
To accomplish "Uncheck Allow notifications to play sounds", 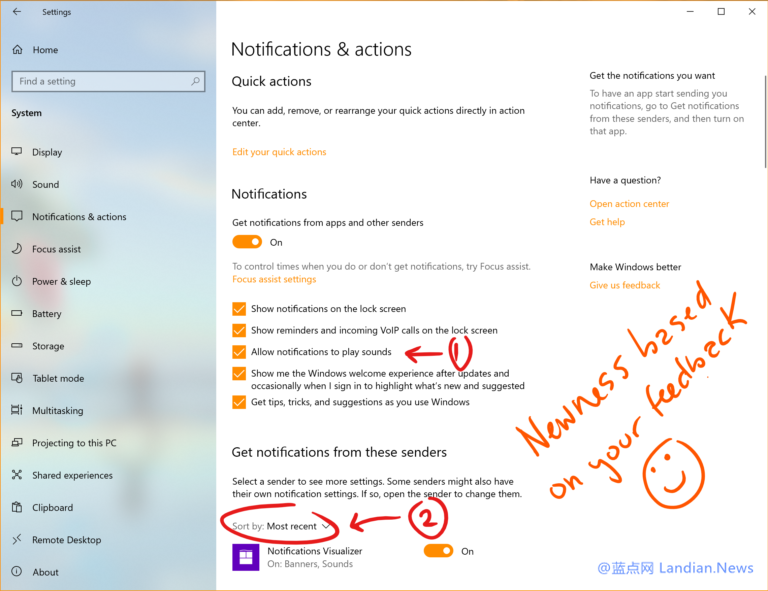I will pos(239,352).
